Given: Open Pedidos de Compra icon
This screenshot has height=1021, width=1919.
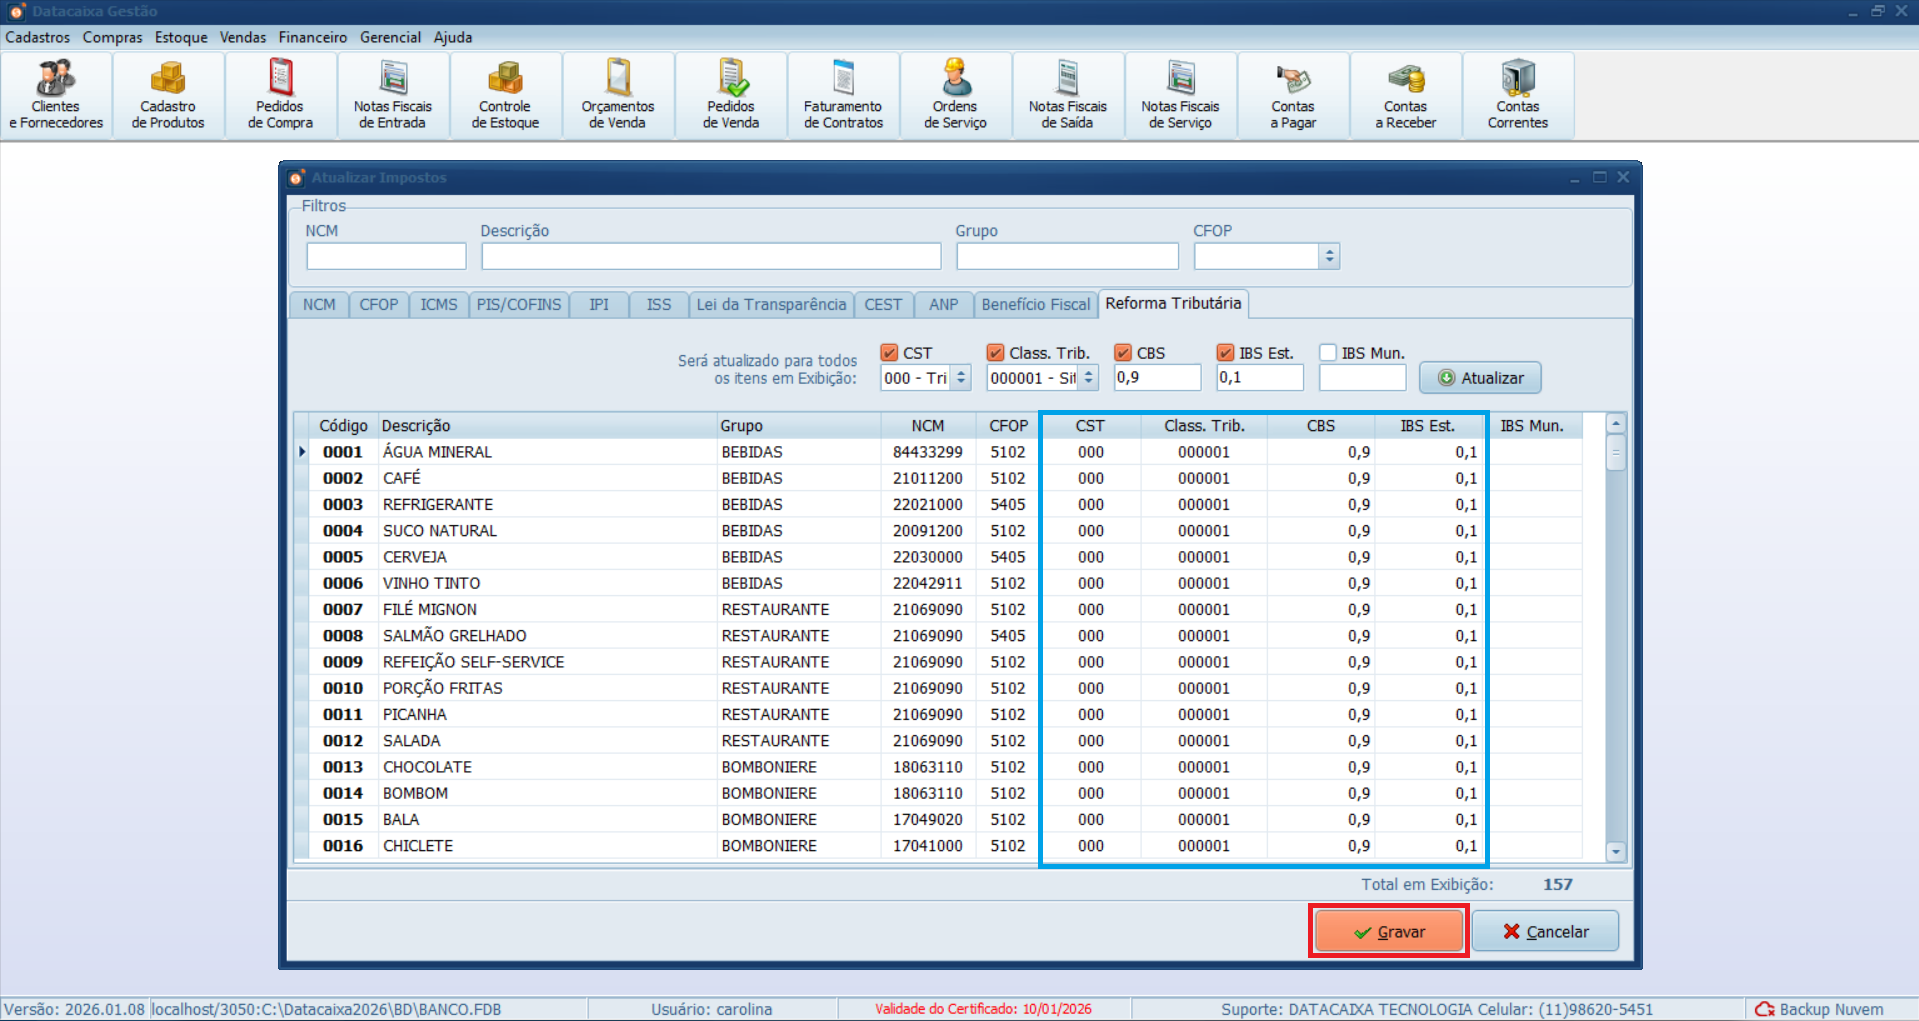Looking at the screenshot, I should [280, 96].
